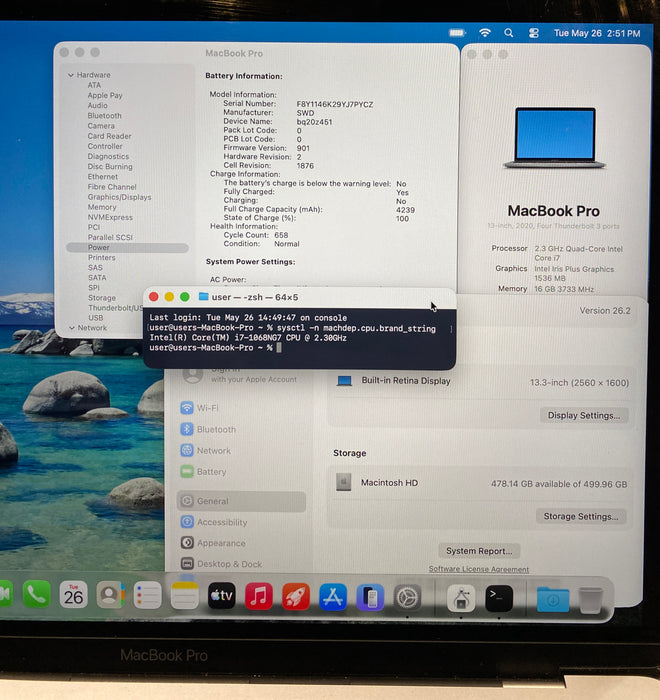Open the Calendar app showing 26
The height and width of the screenshot is (700, 660).
point(73,595)
